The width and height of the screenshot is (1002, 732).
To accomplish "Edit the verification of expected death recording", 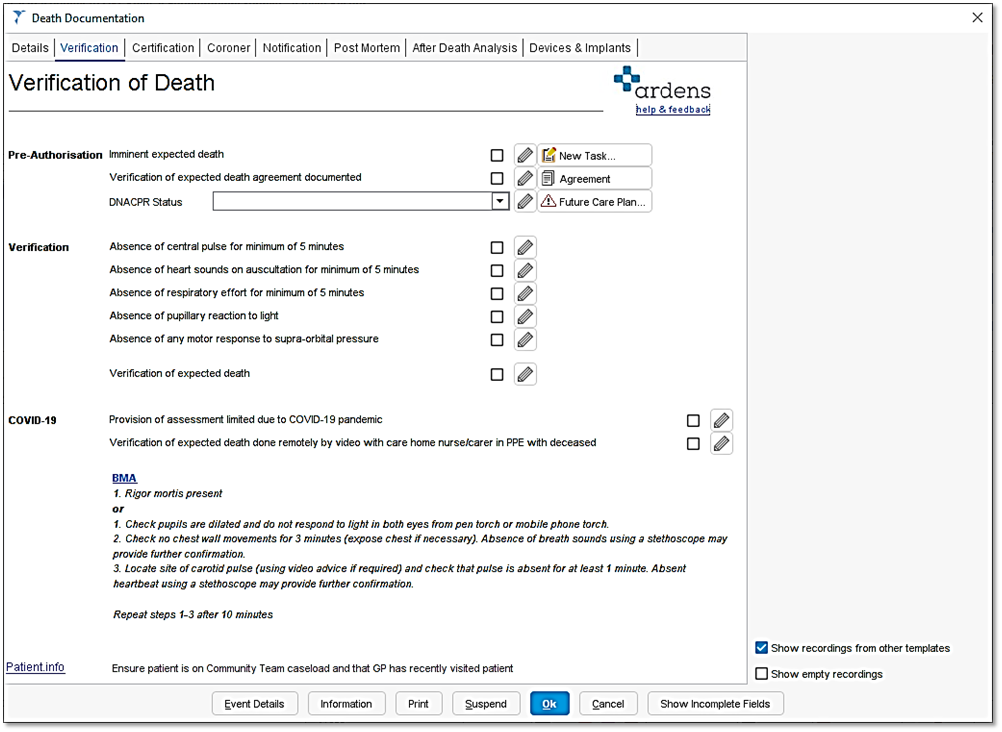I will click(525, 374).
